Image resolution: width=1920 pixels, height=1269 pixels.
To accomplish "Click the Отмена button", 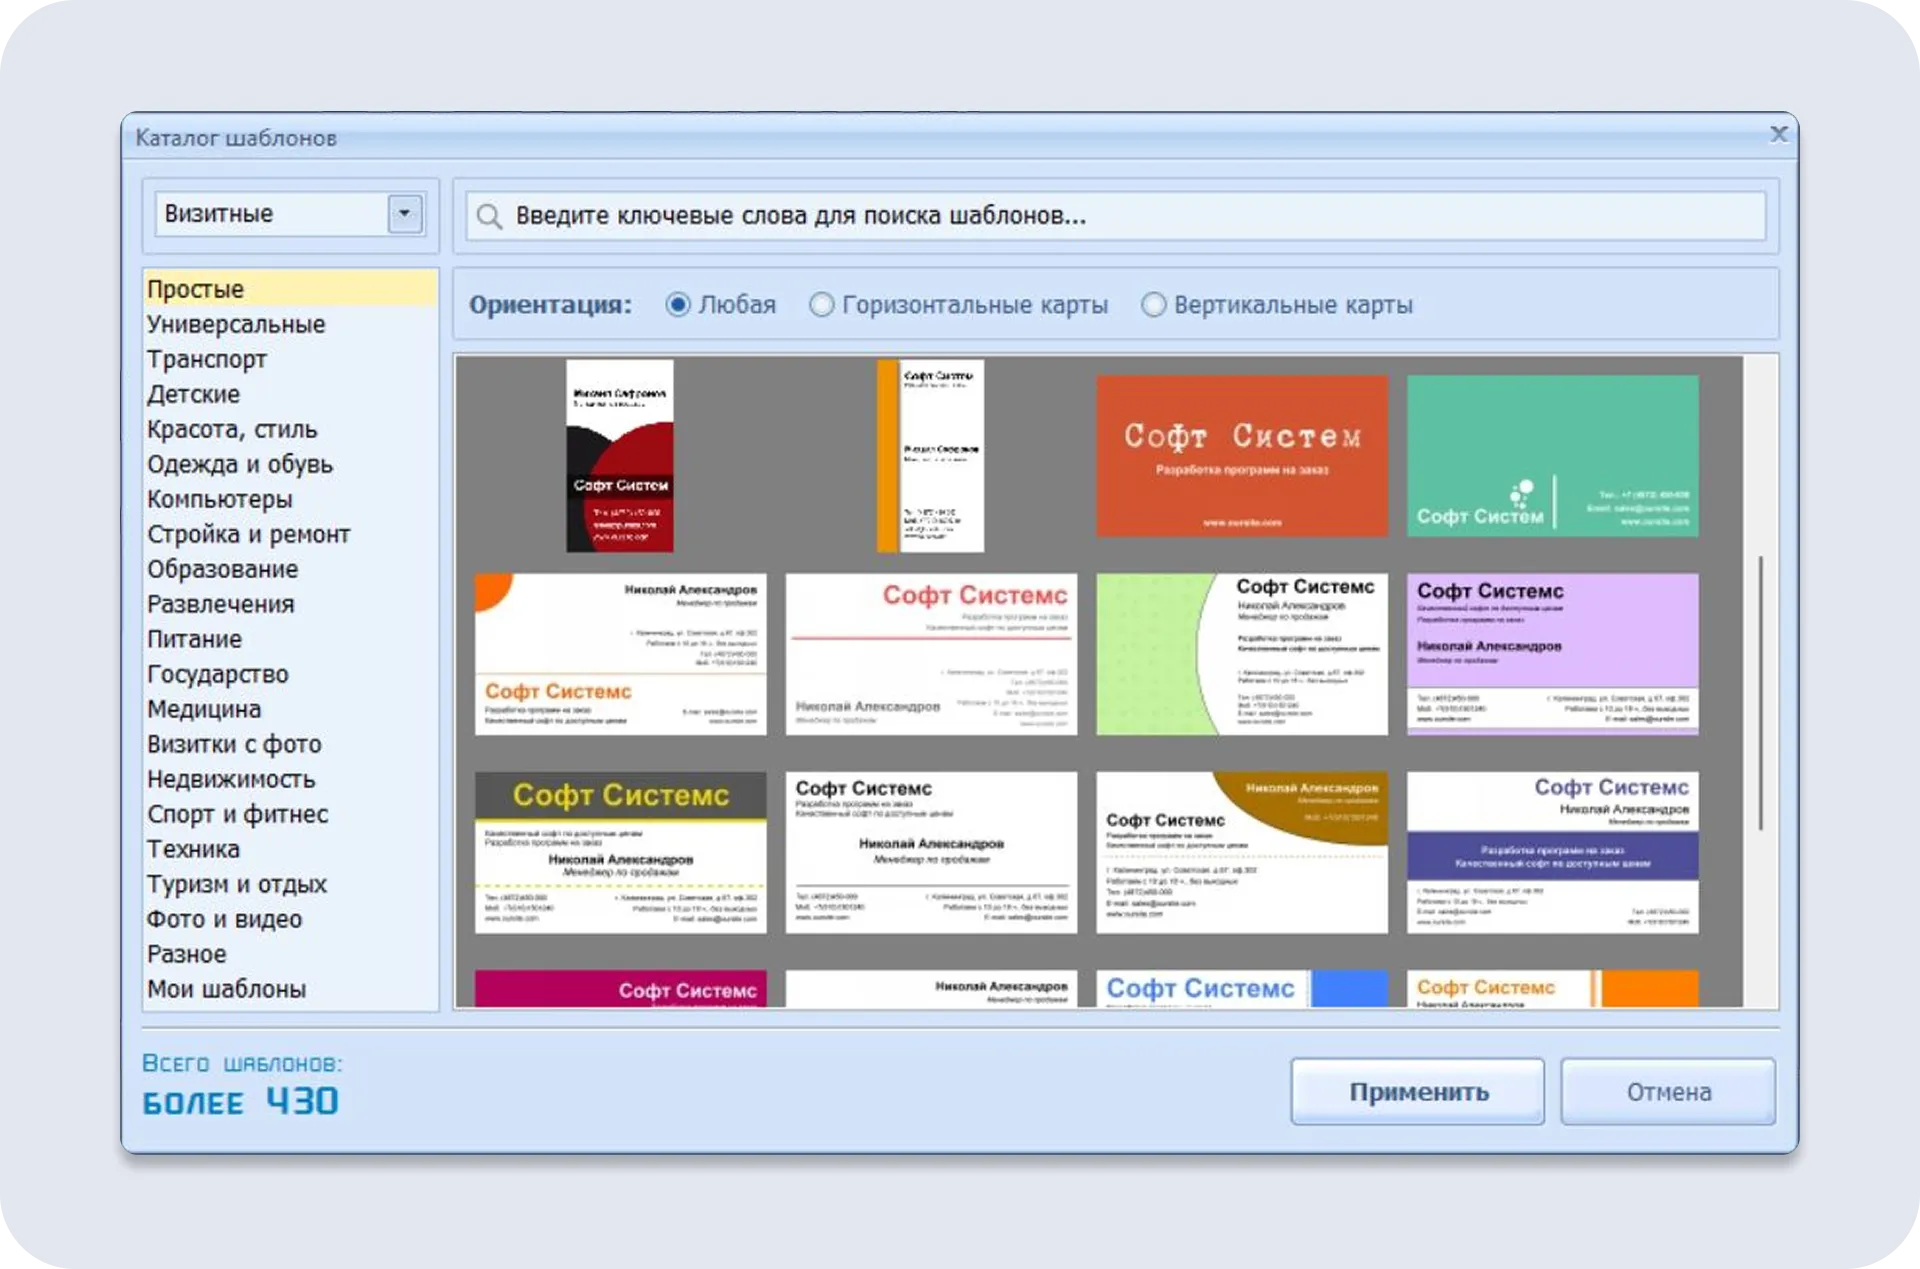I will pos(1668,1092).
